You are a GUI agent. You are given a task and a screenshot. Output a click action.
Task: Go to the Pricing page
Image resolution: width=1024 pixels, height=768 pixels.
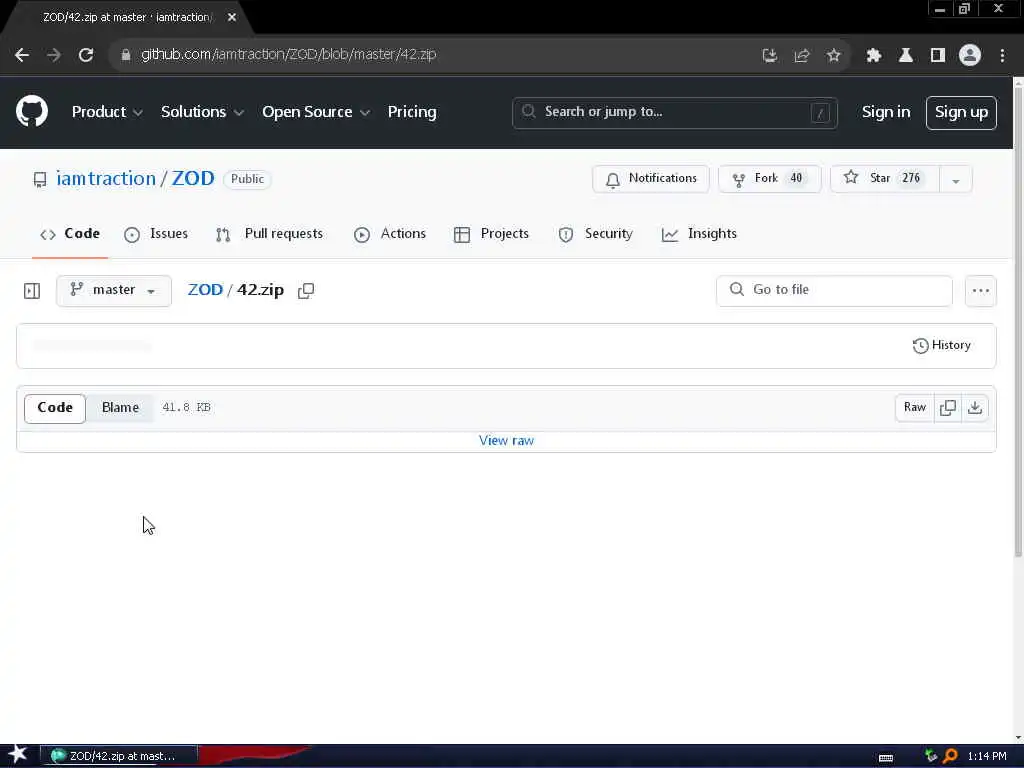412,112
